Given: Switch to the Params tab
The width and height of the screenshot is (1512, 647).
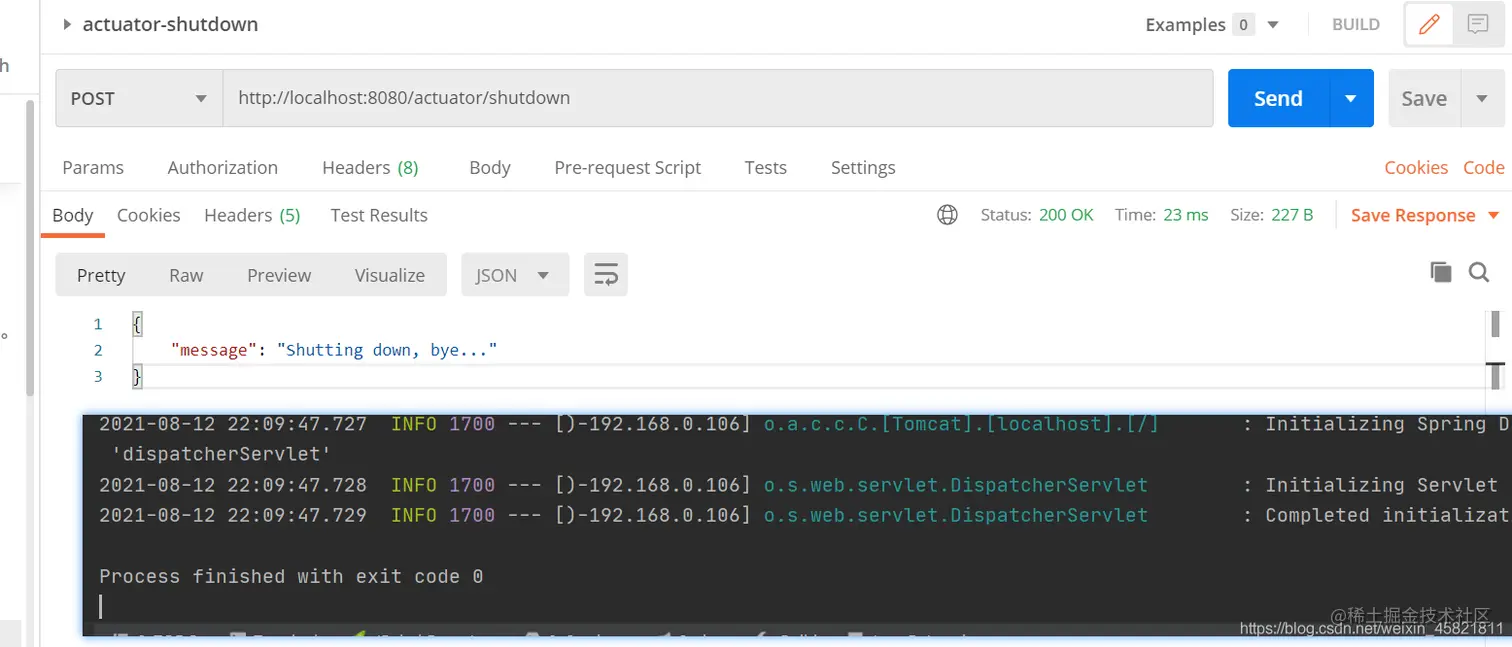Looking at the screenshot, I should 93,168.
